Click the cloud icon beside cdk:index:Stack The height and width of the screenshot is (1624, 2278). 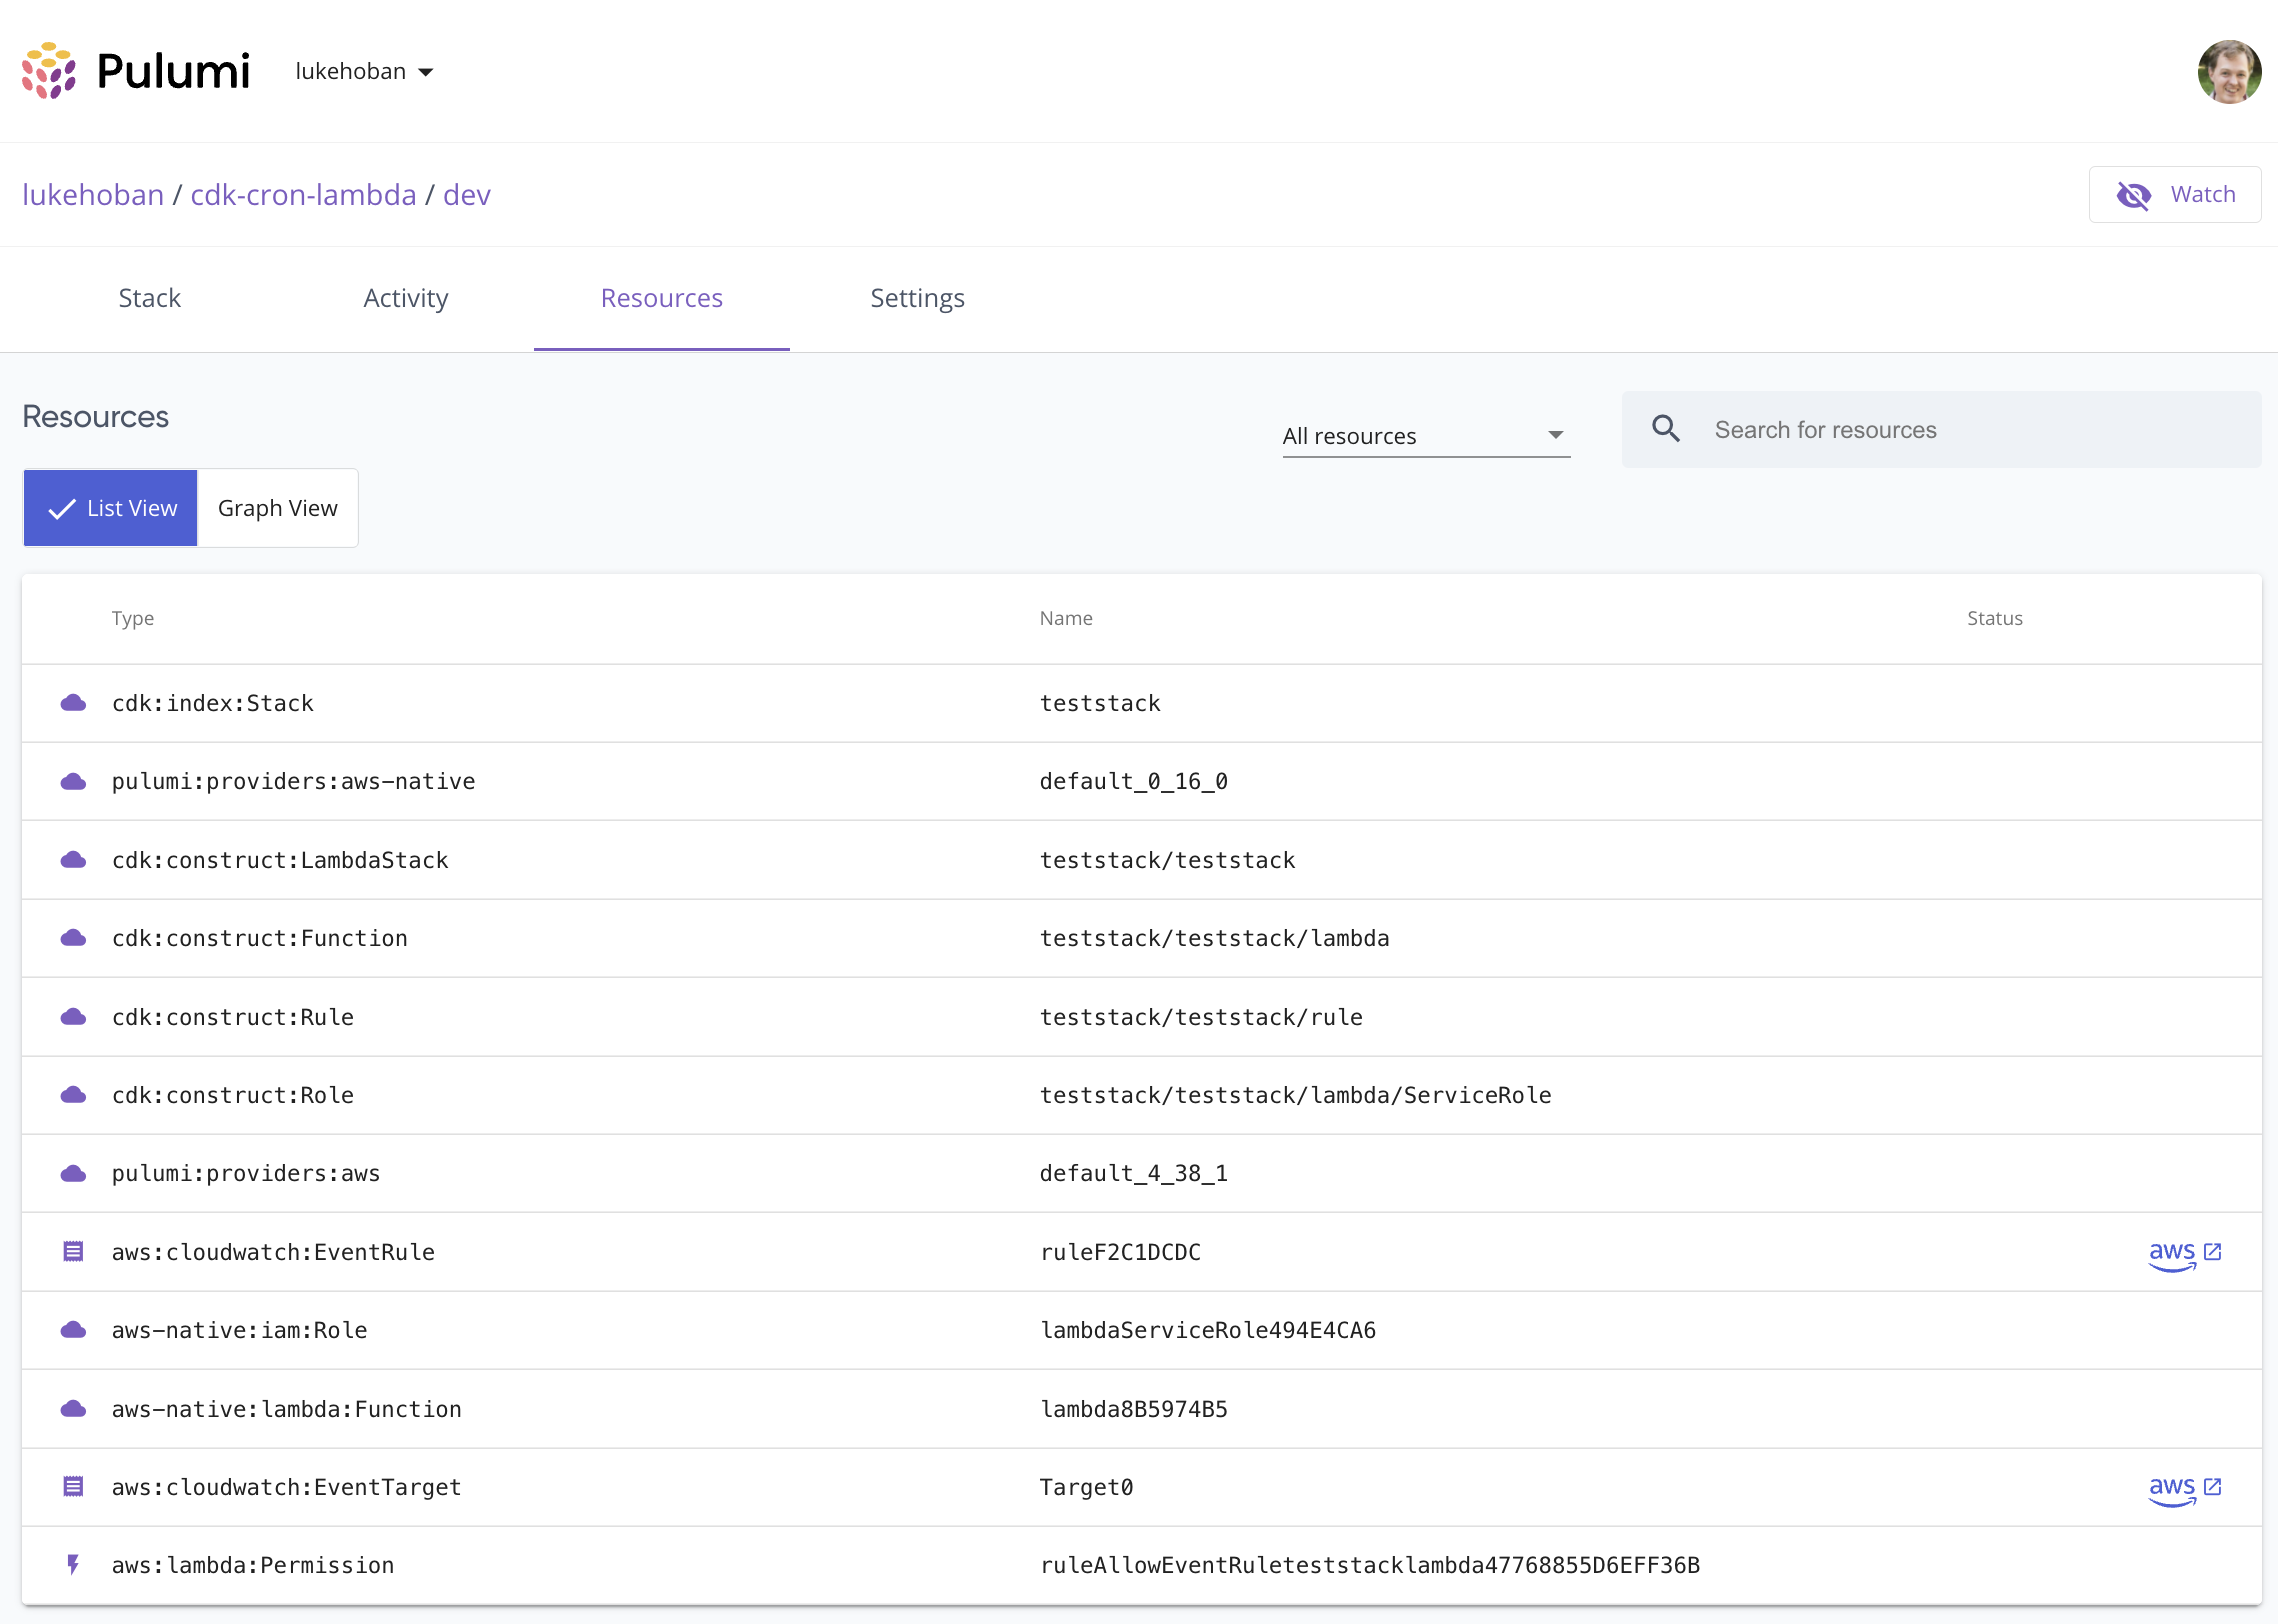(73, 703)
